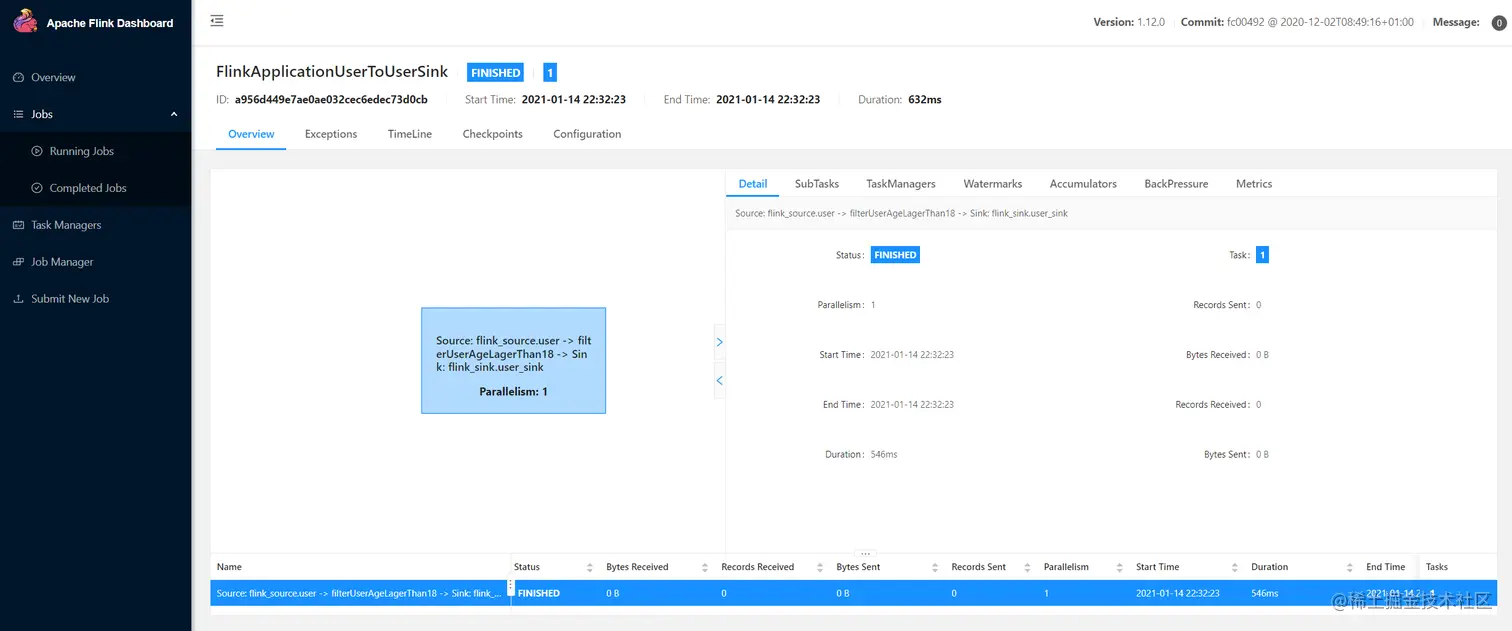Click the Version 1.12.0 label
Image resolution: width=1512 pixels, height=631 pixels.
1129,22
